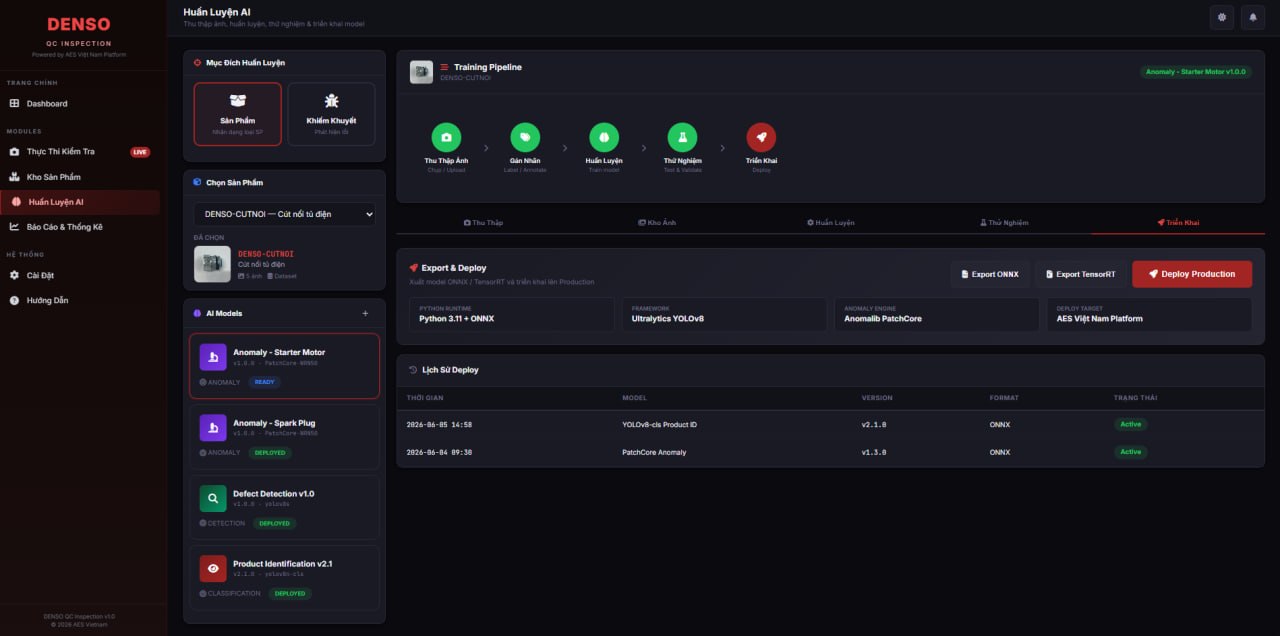Click the Dashboard grid icon in sidebar
The height and width of the screenshot is (636, 1280).
point(14,103)
